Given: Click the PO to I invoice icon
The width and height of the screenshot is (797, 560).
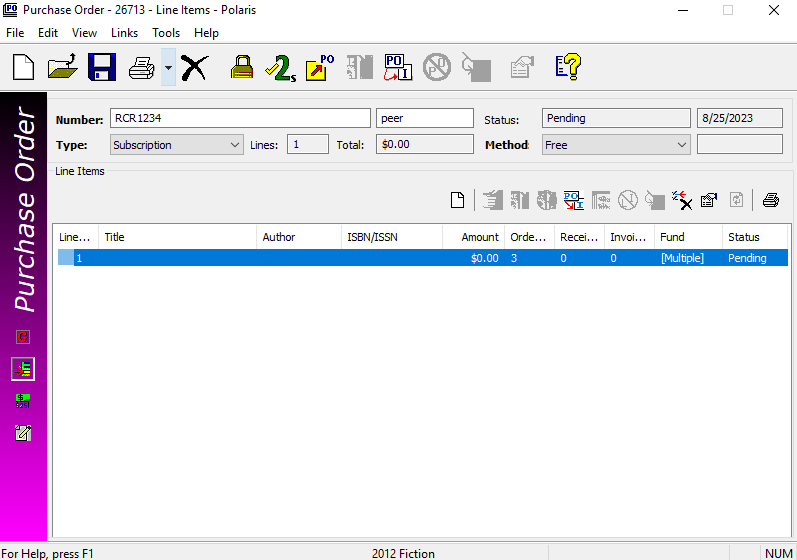Looking at the screenshot, I should click(398, 67).
